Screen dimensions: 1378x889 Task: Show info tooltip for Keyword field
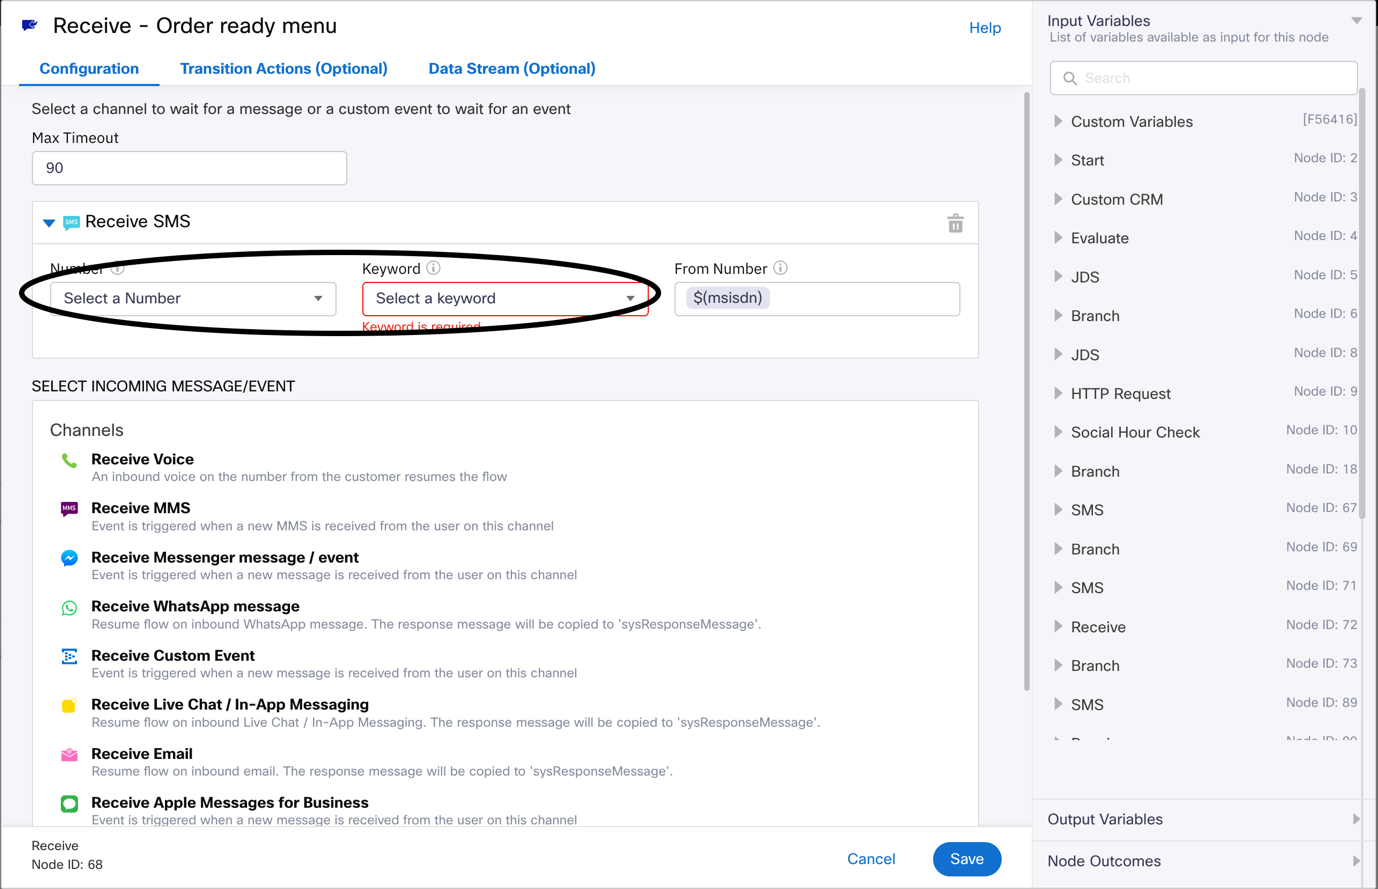(x=433, y=268)
